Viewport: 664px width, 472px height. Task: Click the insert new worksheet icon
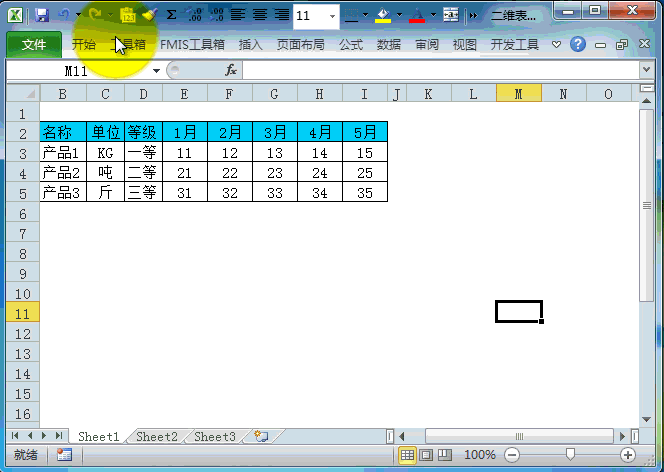coord(261,437)
